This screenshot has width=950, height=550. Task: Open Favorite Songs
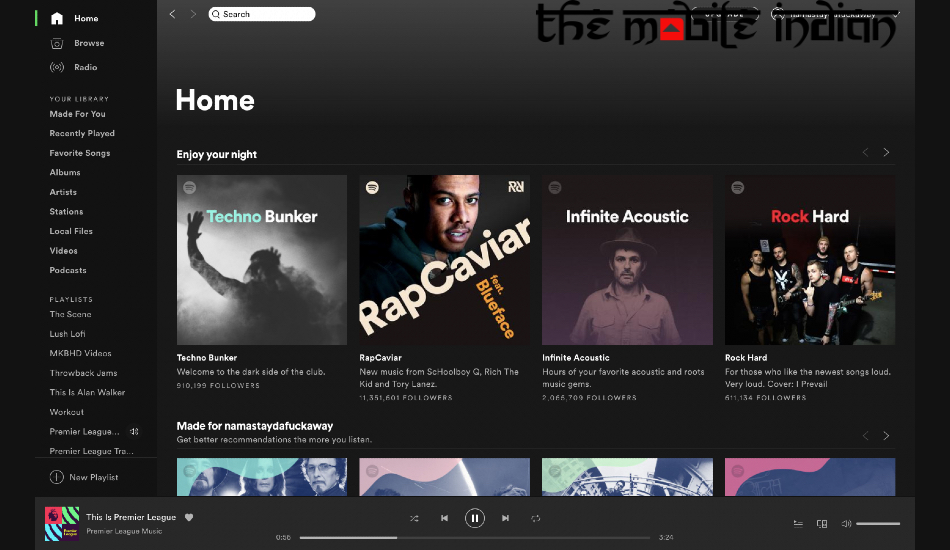(x=79, y=153)
